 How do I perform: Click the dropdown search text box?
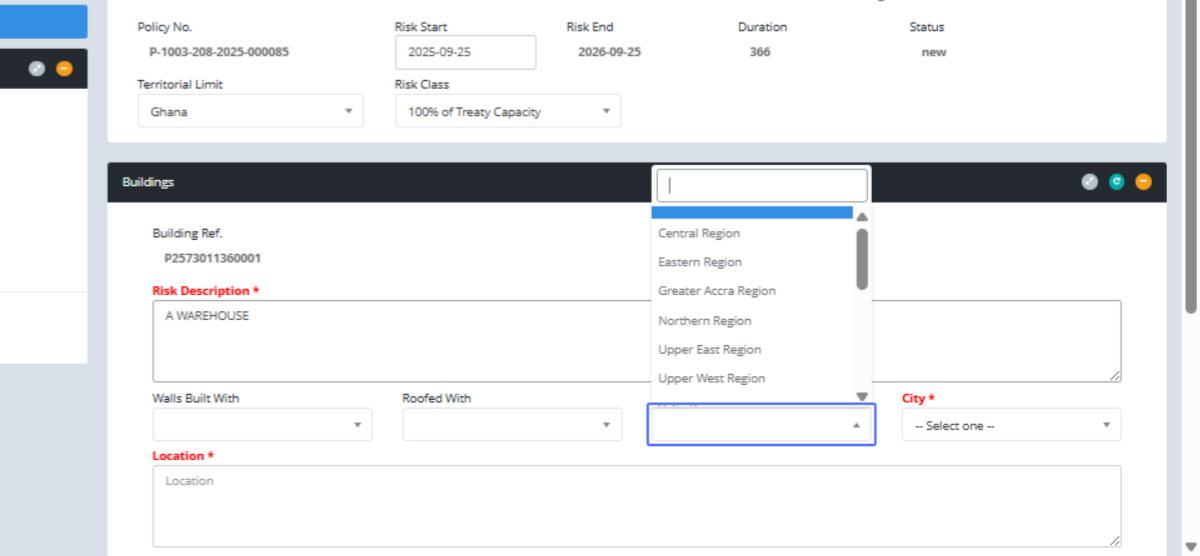pyautogui.click(x=761, y=185)
